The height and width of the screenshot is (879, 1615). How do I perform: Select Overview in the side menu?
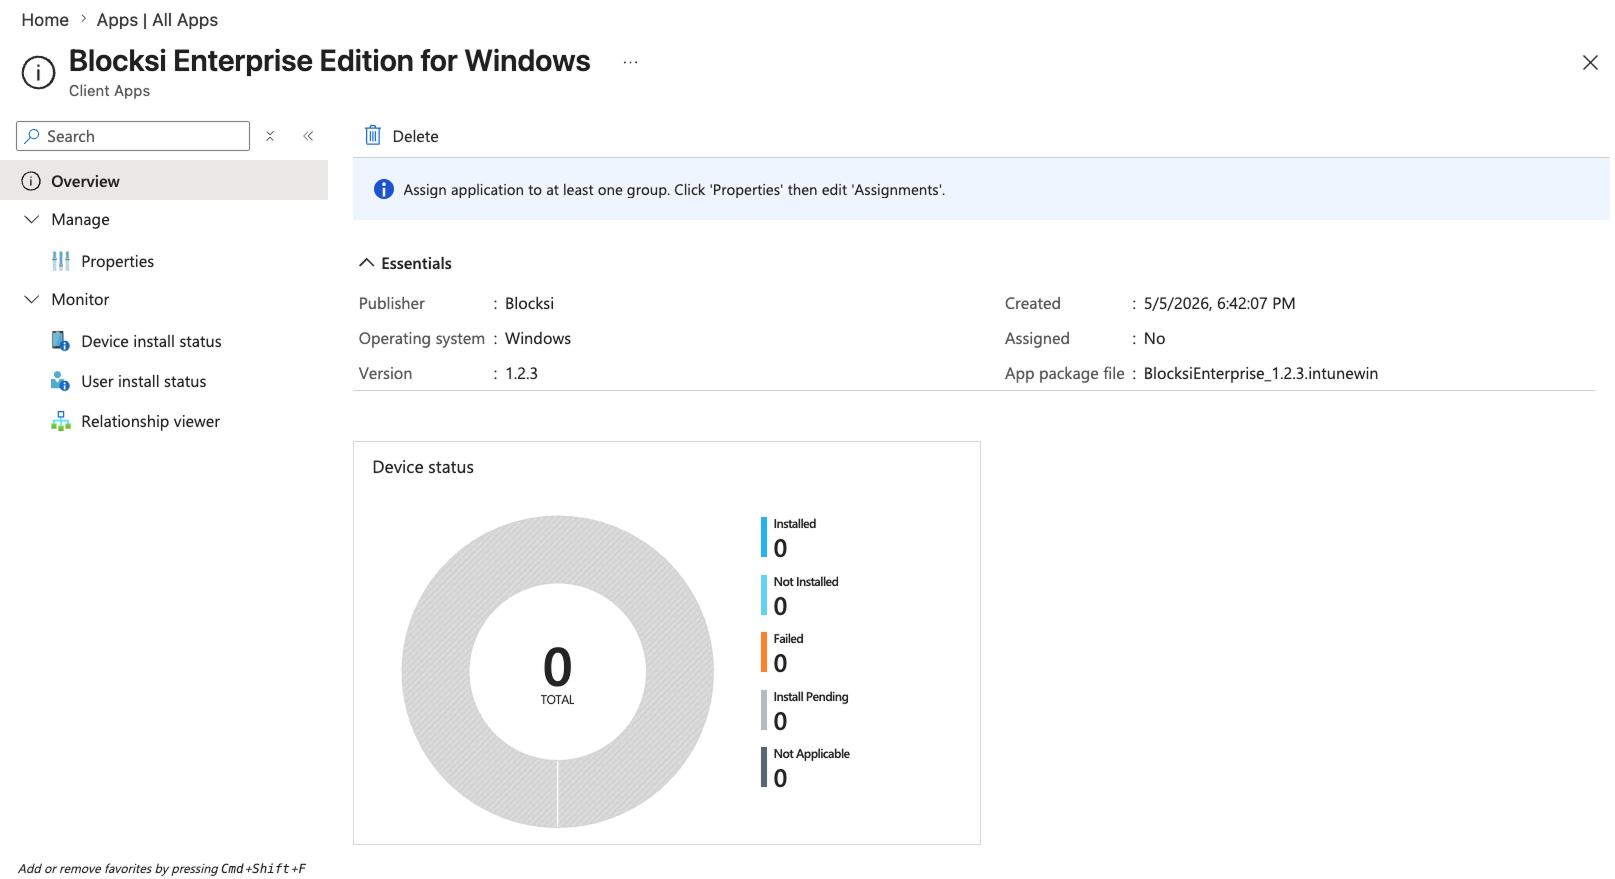pos(164,181)
